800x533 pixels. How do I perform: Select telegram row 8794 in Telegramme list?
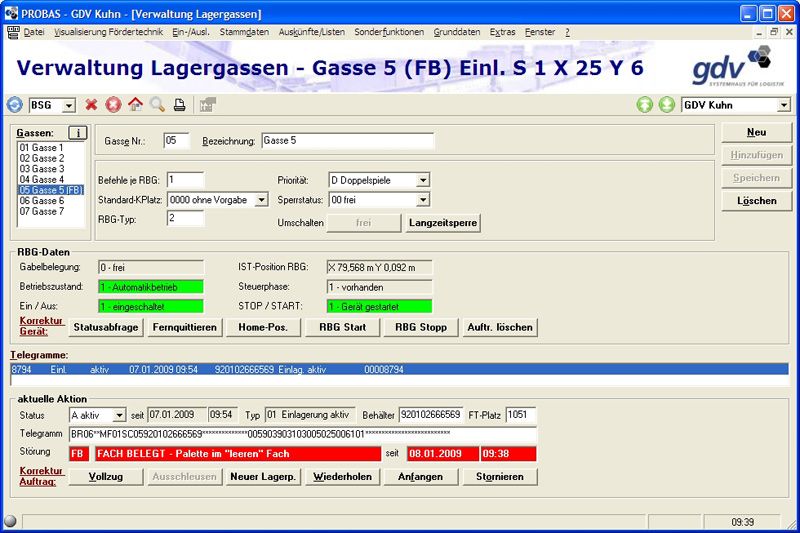(x=399, y=369)
